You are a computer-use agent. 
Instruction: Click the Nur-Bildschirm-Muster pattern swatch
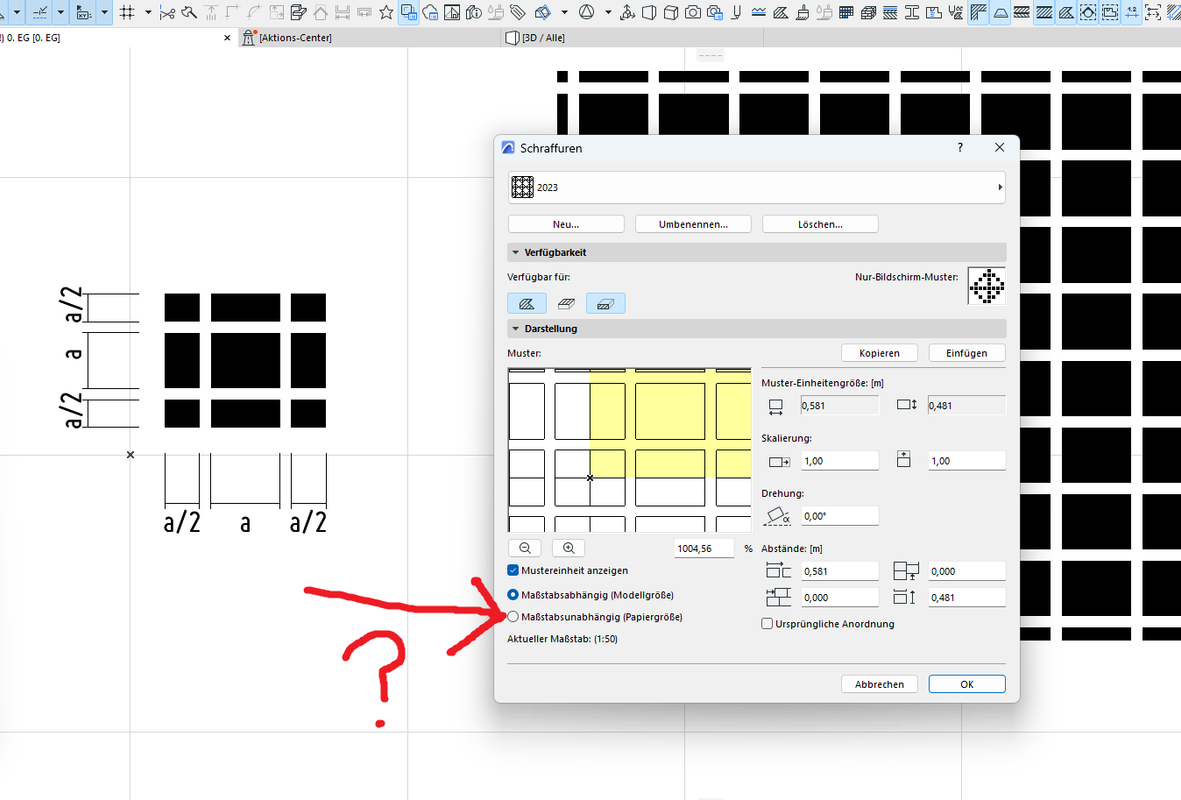tap(987, 286)
